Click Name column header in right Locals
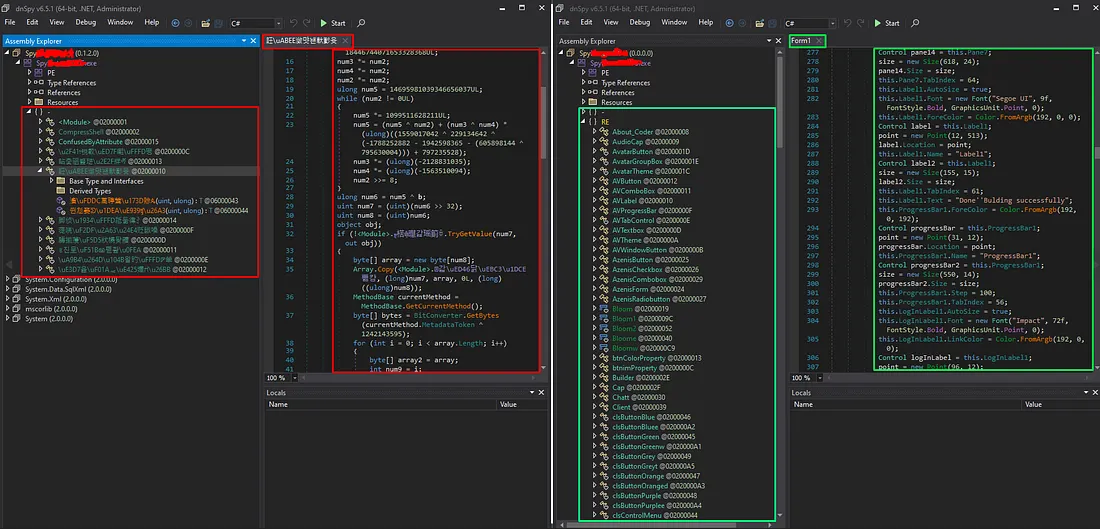 click(907, 404)
